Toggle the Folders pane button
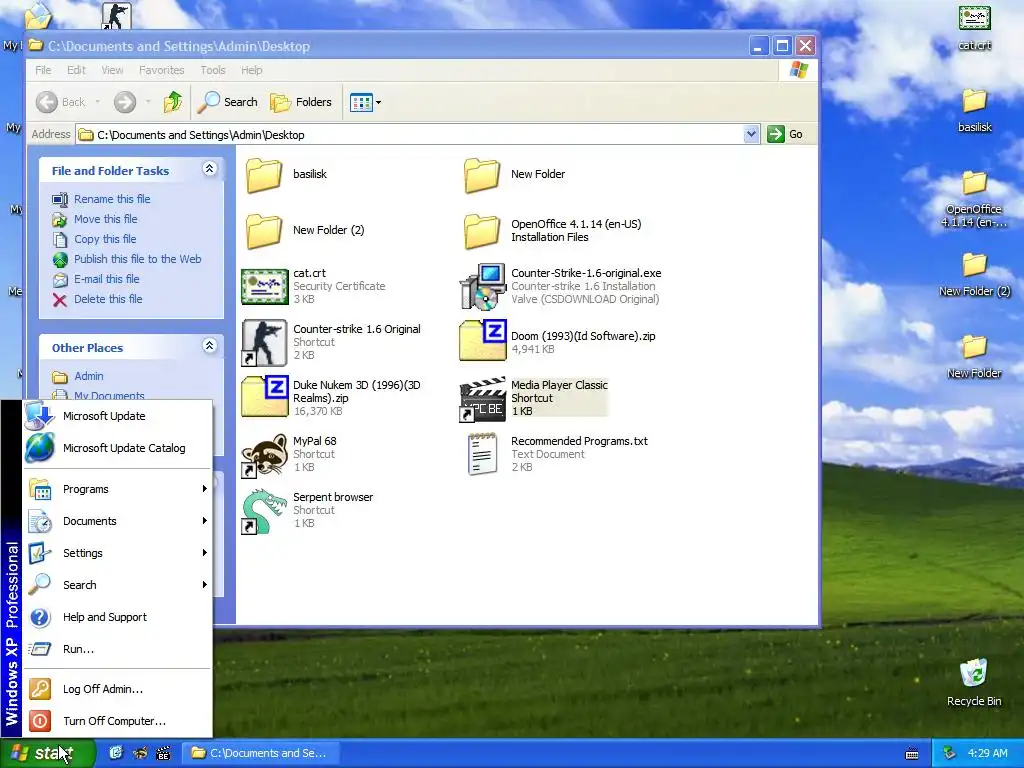 [x=301, y=102]
